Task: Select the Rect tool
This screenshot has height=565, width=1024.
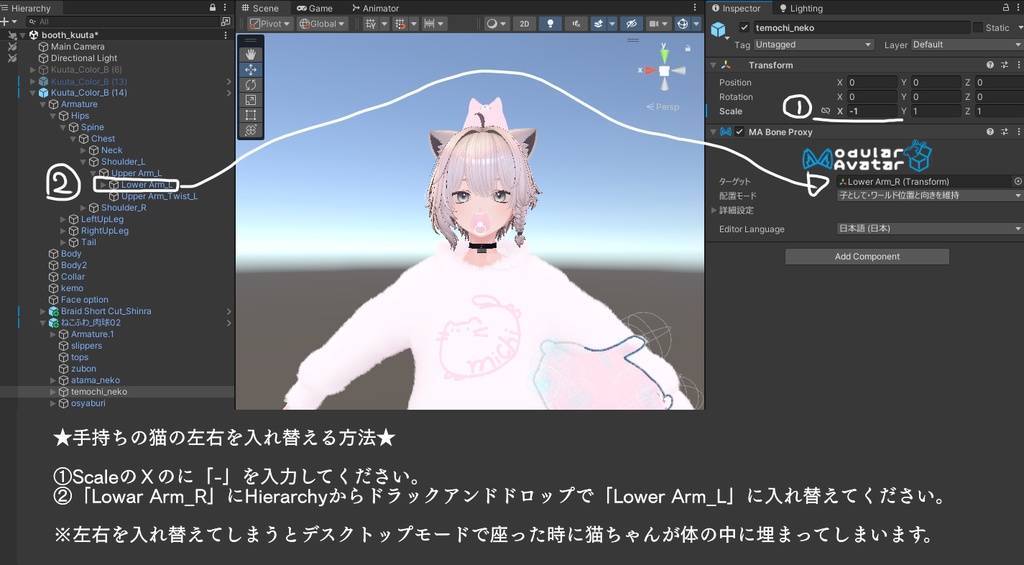Action: (251, 115)
